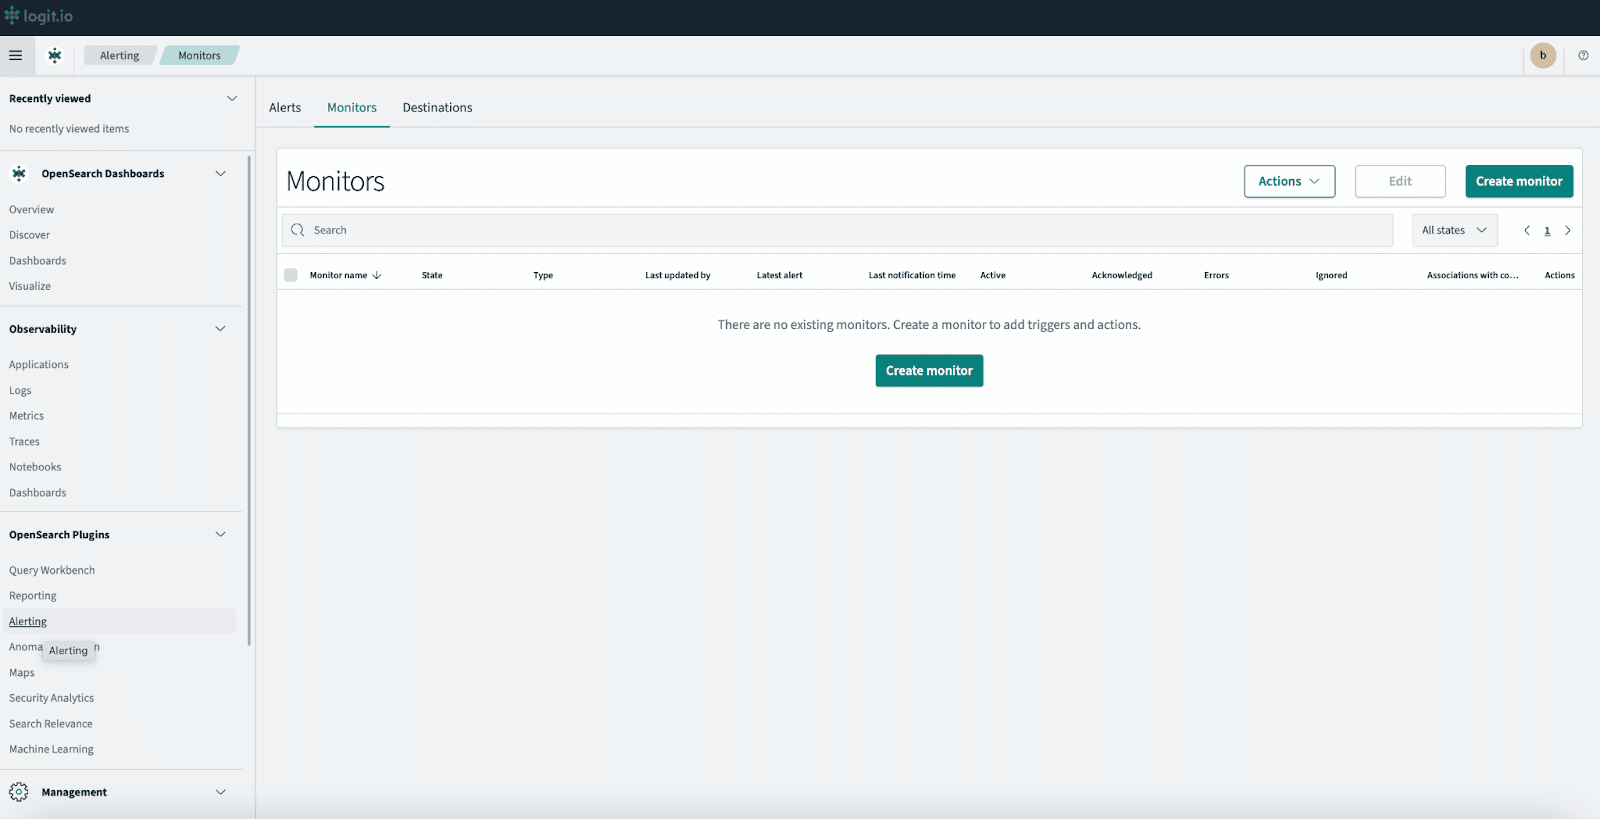
Task: Collapse the Observability section
Action: [x=221, y=329]
